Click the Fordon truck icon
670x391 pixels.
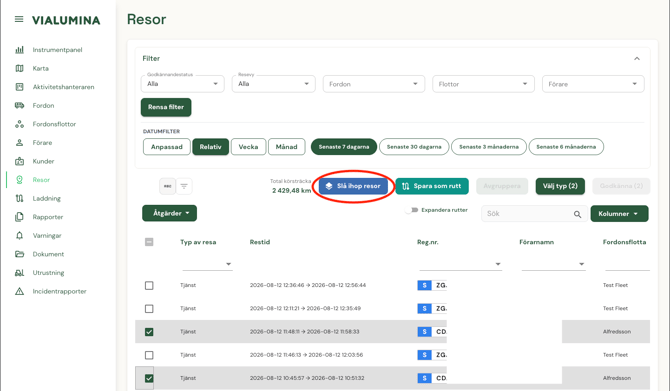[x=19, y=106]
